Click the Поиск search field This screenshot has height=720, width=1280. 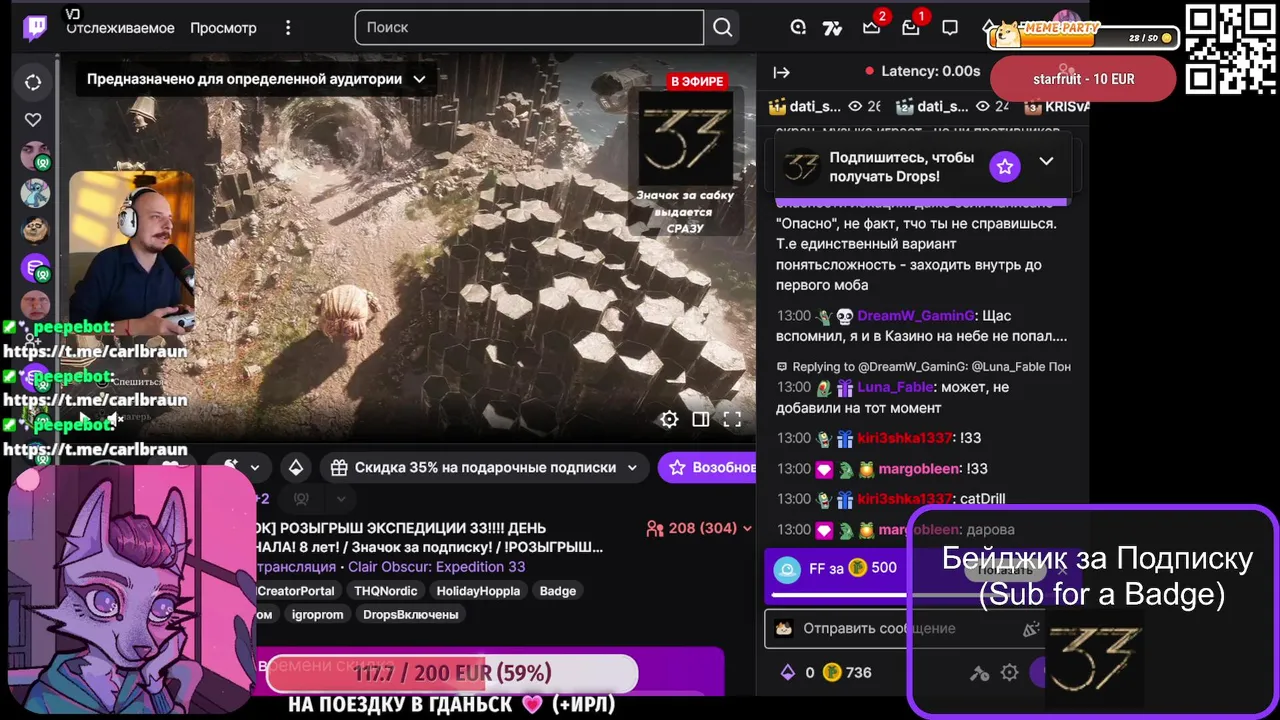coord(530,27)
